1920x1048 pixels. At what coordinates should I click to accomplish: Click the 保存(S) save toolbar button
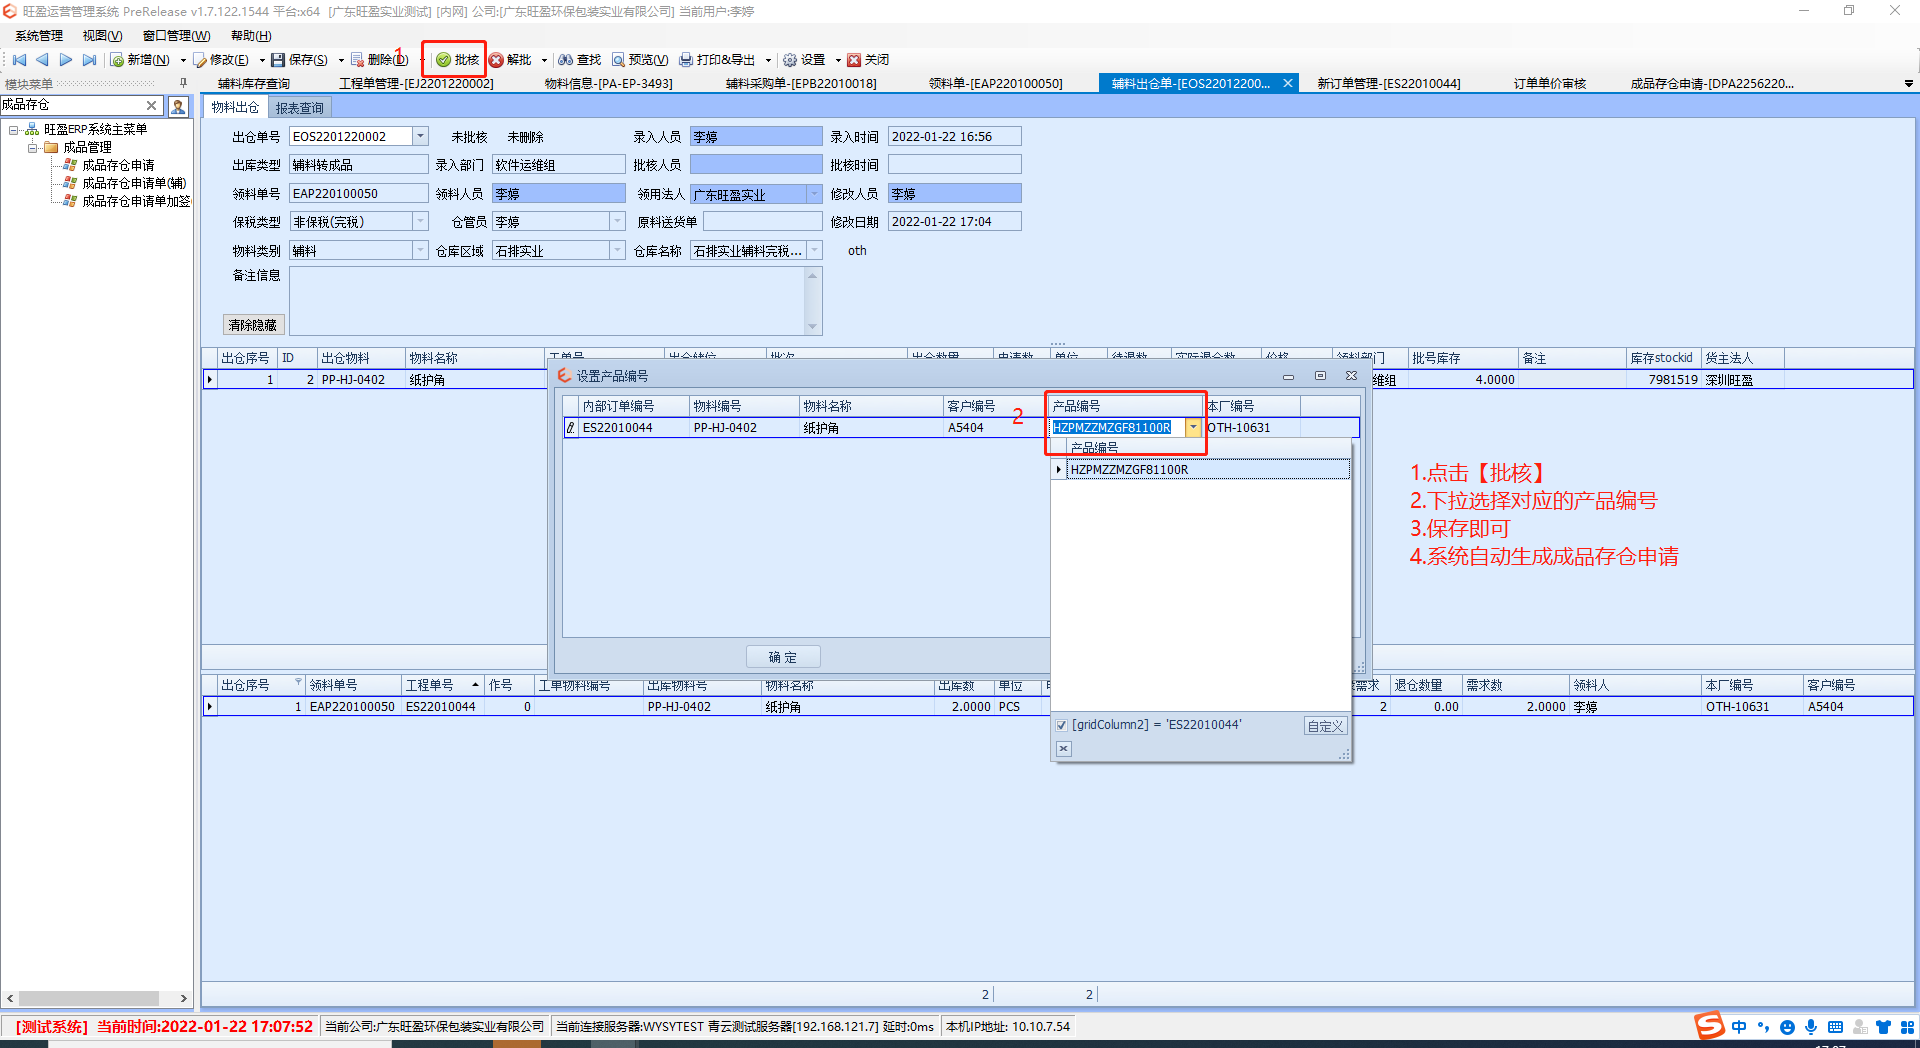[x=300, y=60]
